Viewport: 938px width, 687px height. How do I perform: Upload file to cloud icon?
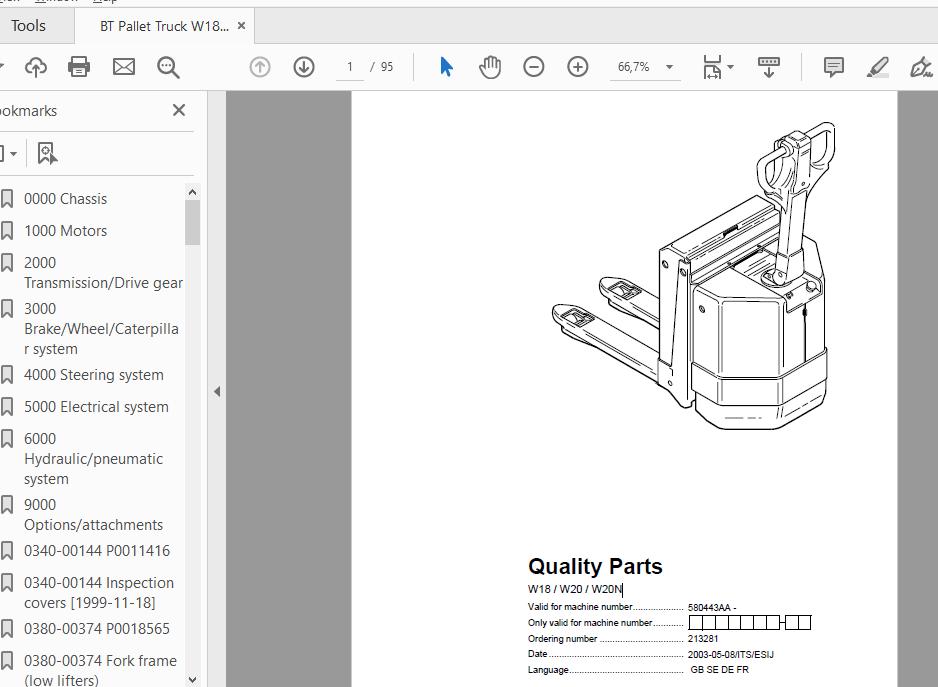coord(36,67)
